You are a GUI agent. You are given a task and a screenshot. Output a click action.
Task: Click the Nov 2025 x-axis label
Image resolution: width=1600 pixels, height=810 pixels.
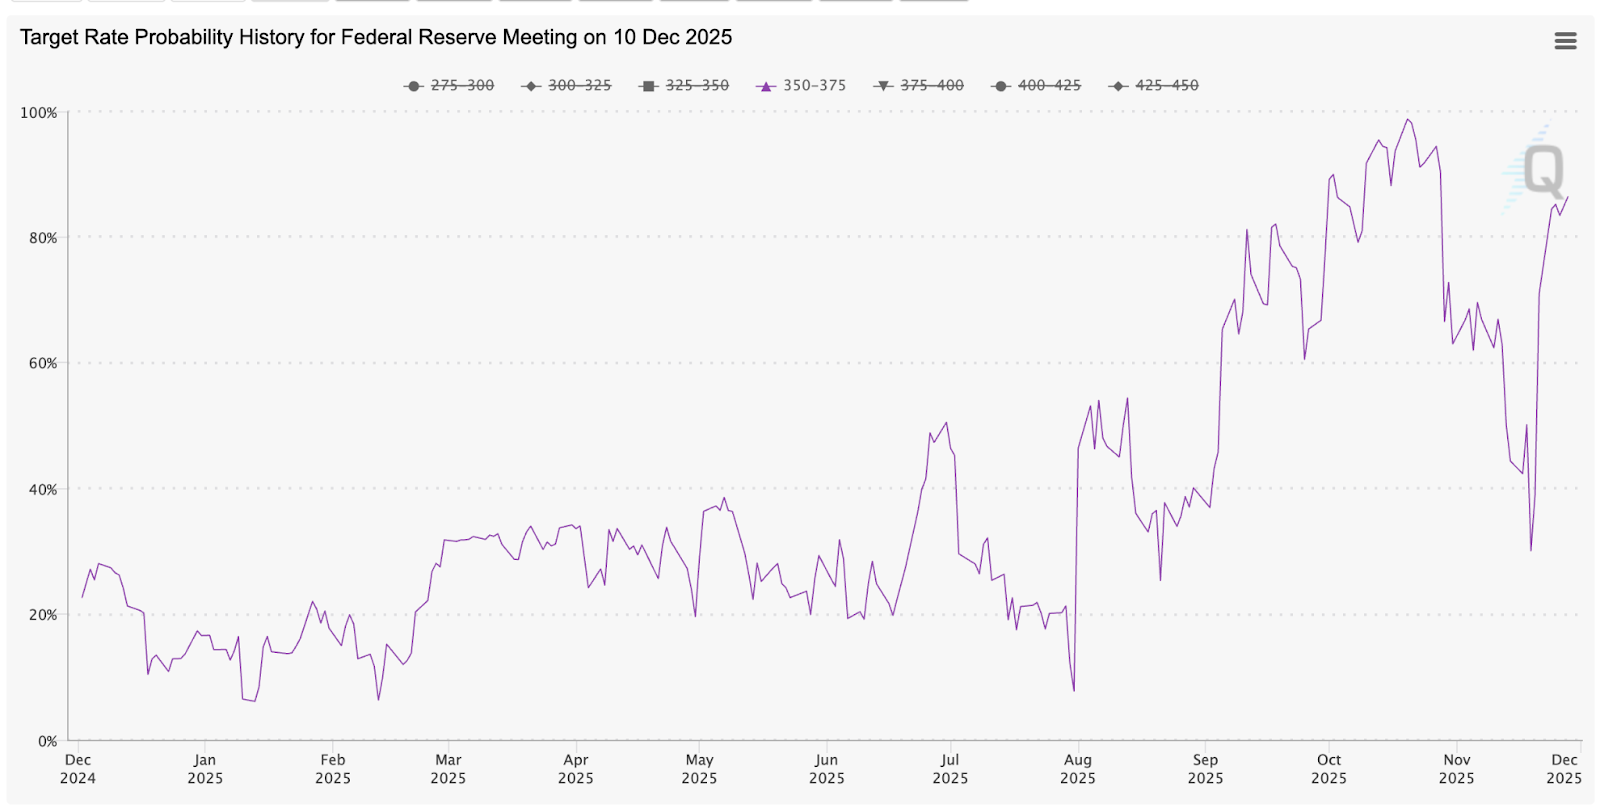coord(1456,769)
